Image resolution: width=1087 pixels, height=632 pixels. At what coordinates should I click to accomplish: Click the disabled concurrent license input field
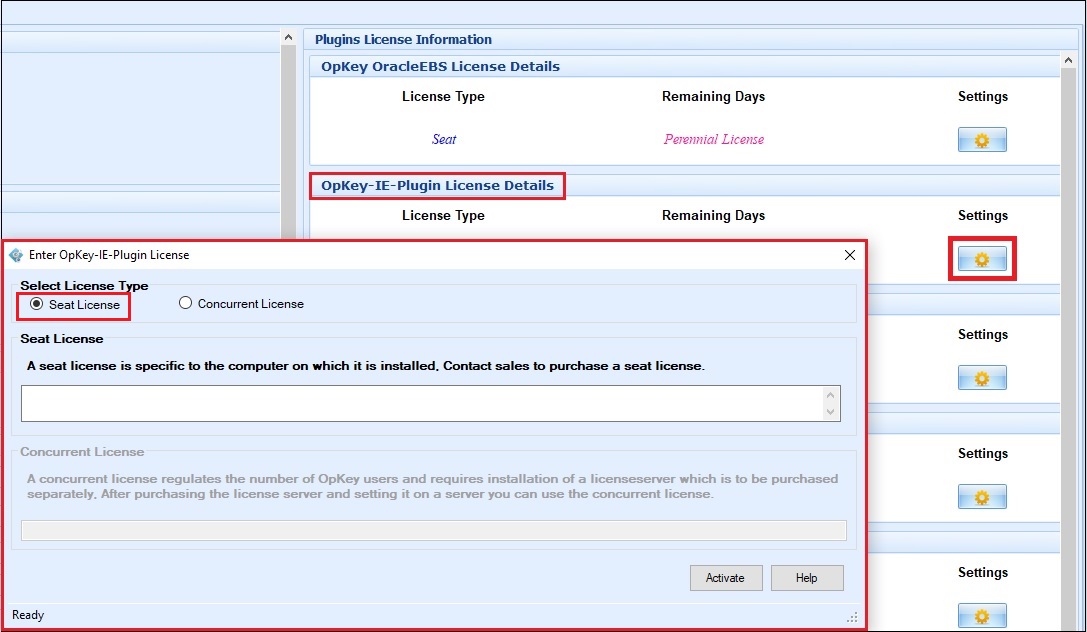point(433,530)
